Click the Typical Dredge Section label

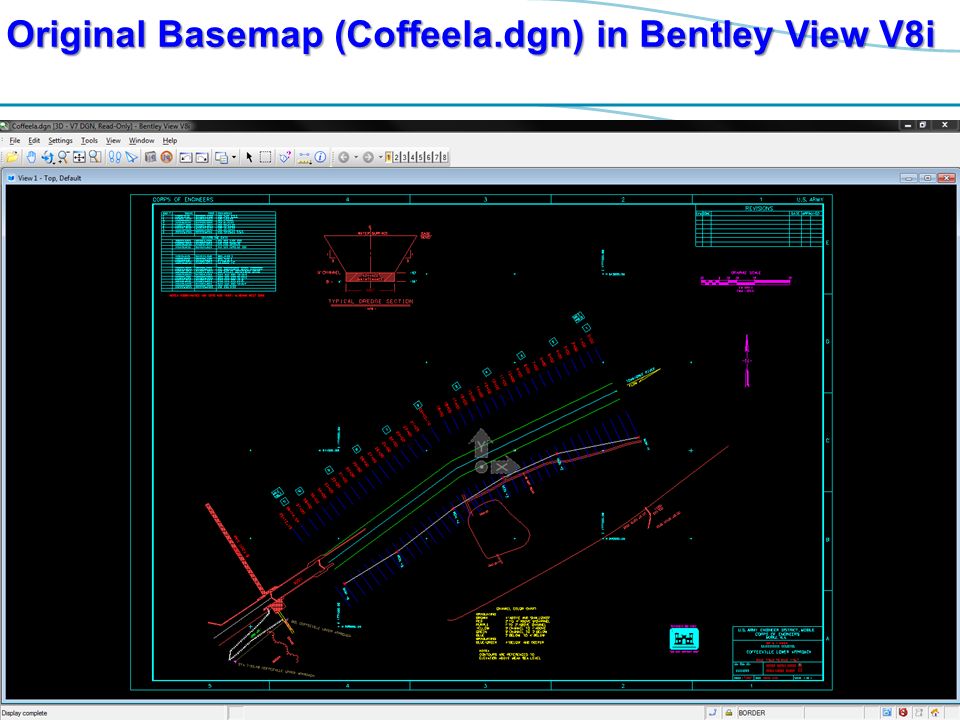coord(371,301)
